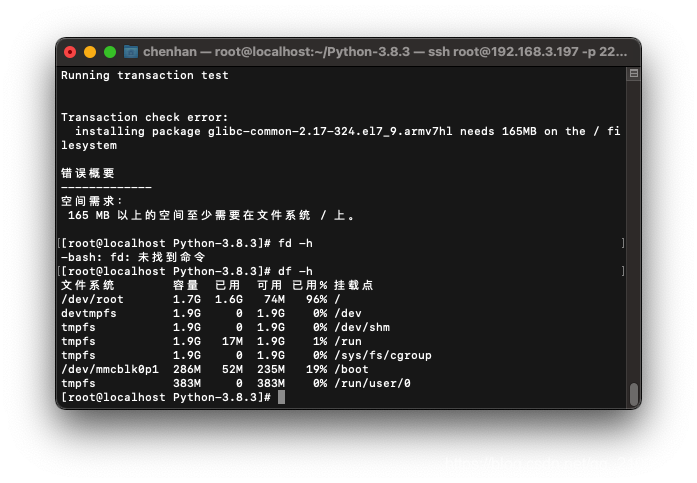The width and height of the screenshot is (697, 483).
Task: Click the glibc-common-2.17-324.el7_9.armv7hl package name
Action: tap(330, 132)
